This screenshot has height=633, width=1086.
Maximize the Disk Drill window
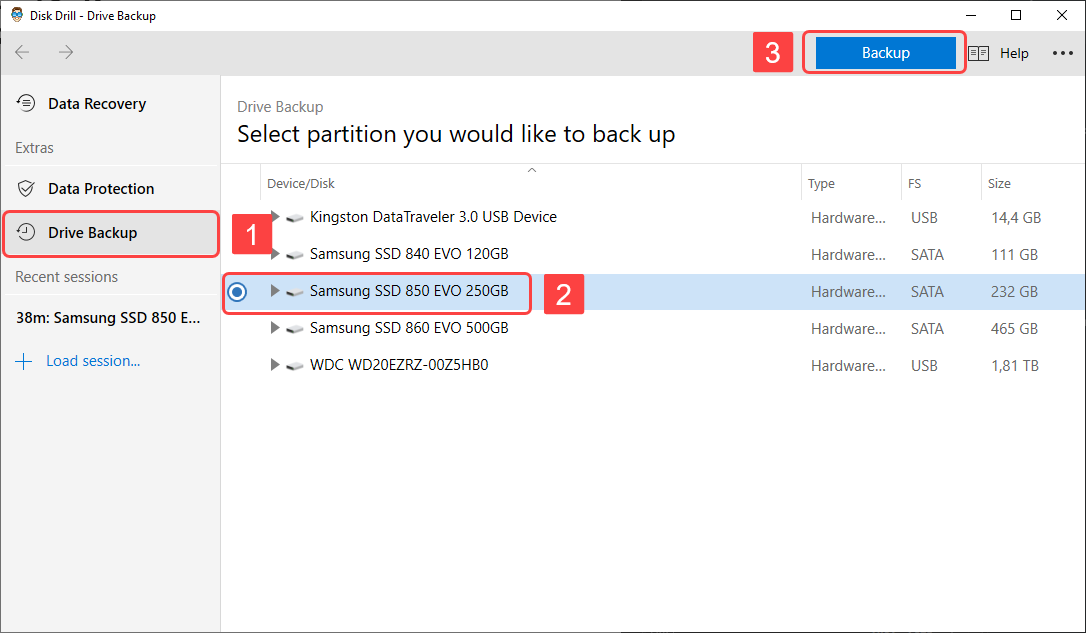tap(1015, 15)
